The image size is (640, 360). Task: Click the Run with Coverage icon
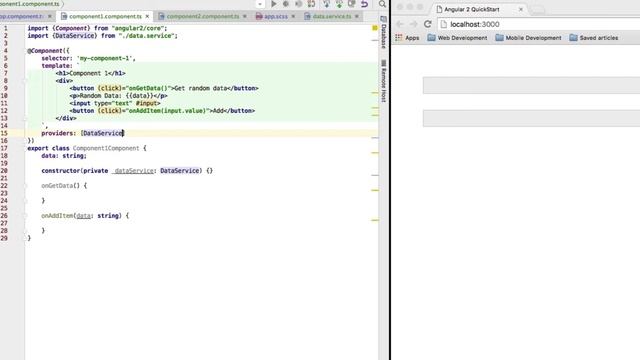point(298,4)
